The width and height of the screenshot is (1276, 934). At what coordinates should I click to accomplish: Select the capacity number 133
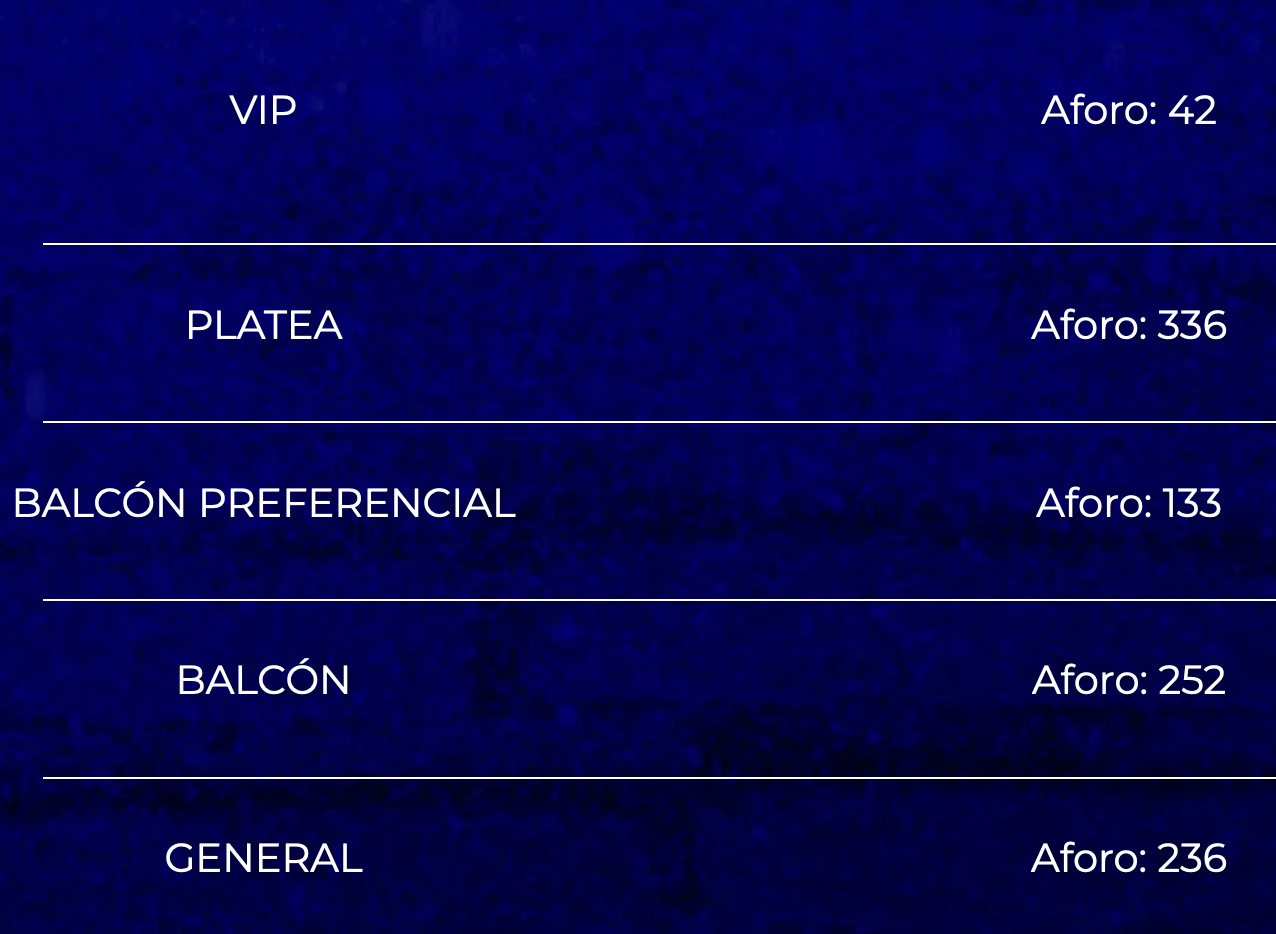1192,503
